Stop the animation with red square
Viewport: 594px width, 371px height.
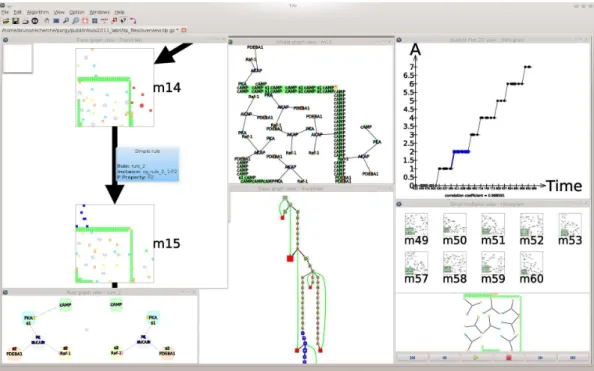coord(508,357)
